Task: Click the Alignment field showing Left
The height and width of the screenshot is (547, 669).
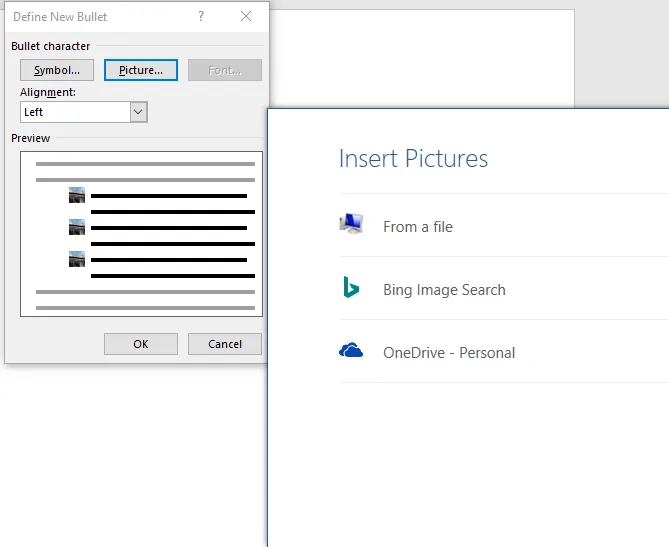Action: click(75, 112)
